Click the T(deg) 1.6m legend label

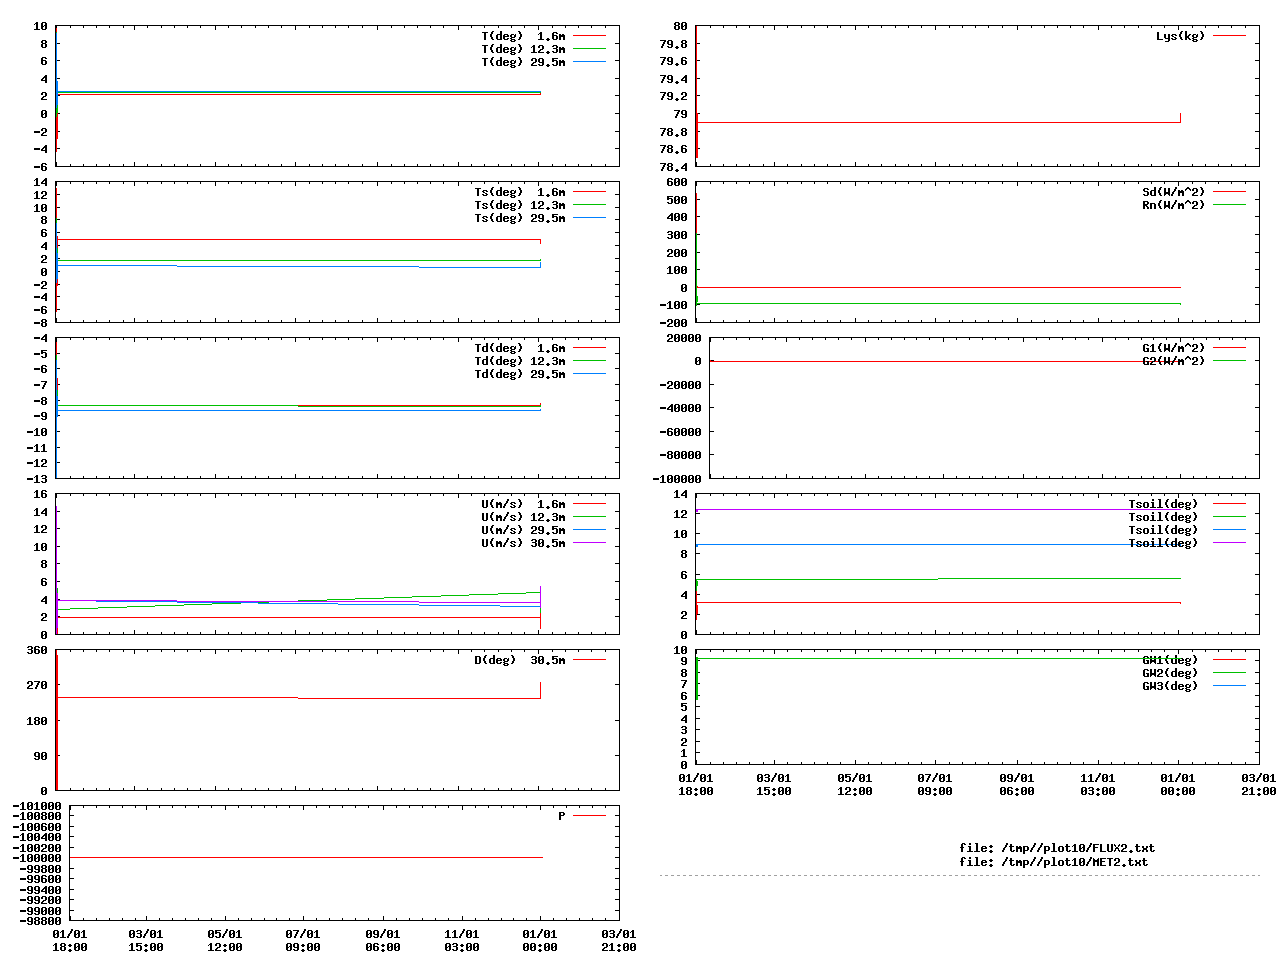click(523, 36)
